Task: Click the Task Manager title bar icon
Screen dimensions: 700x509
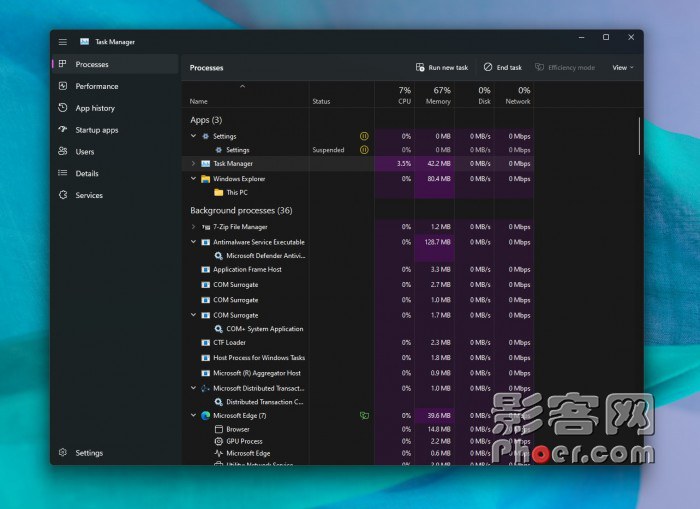Action: (84, 42)
